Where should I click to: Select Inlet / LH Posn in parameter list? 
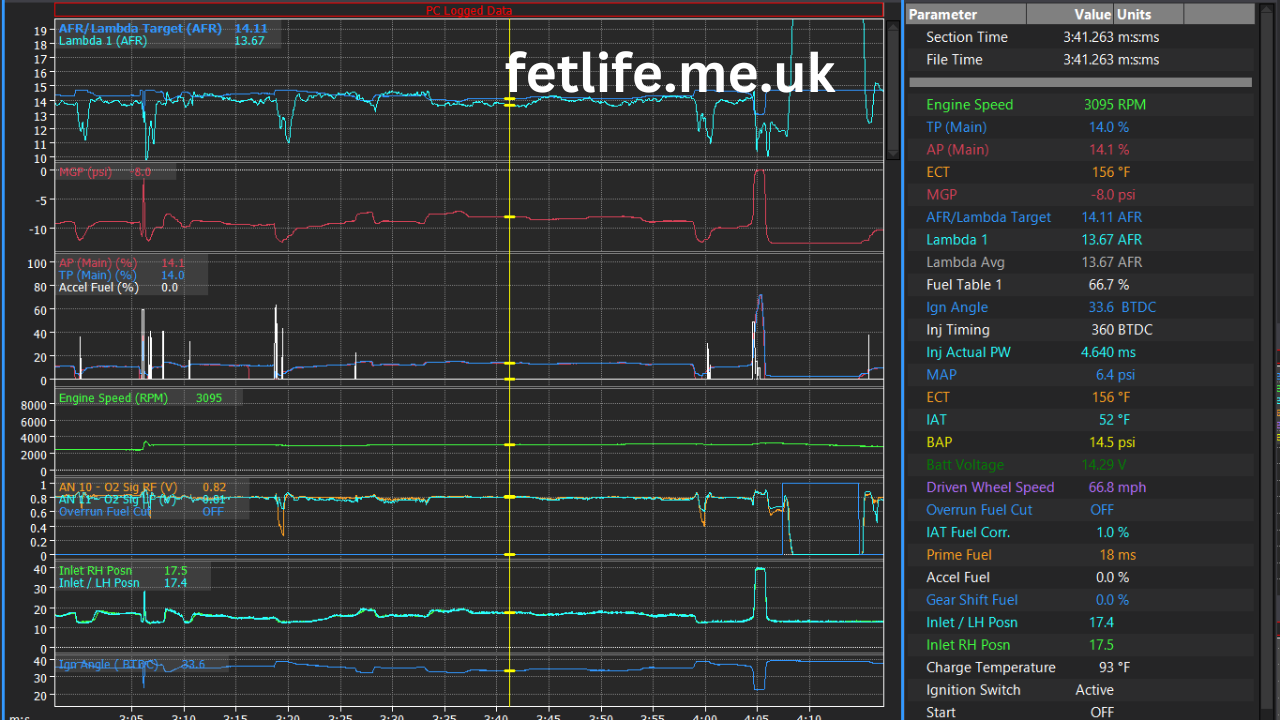(x=1080, y=622)
